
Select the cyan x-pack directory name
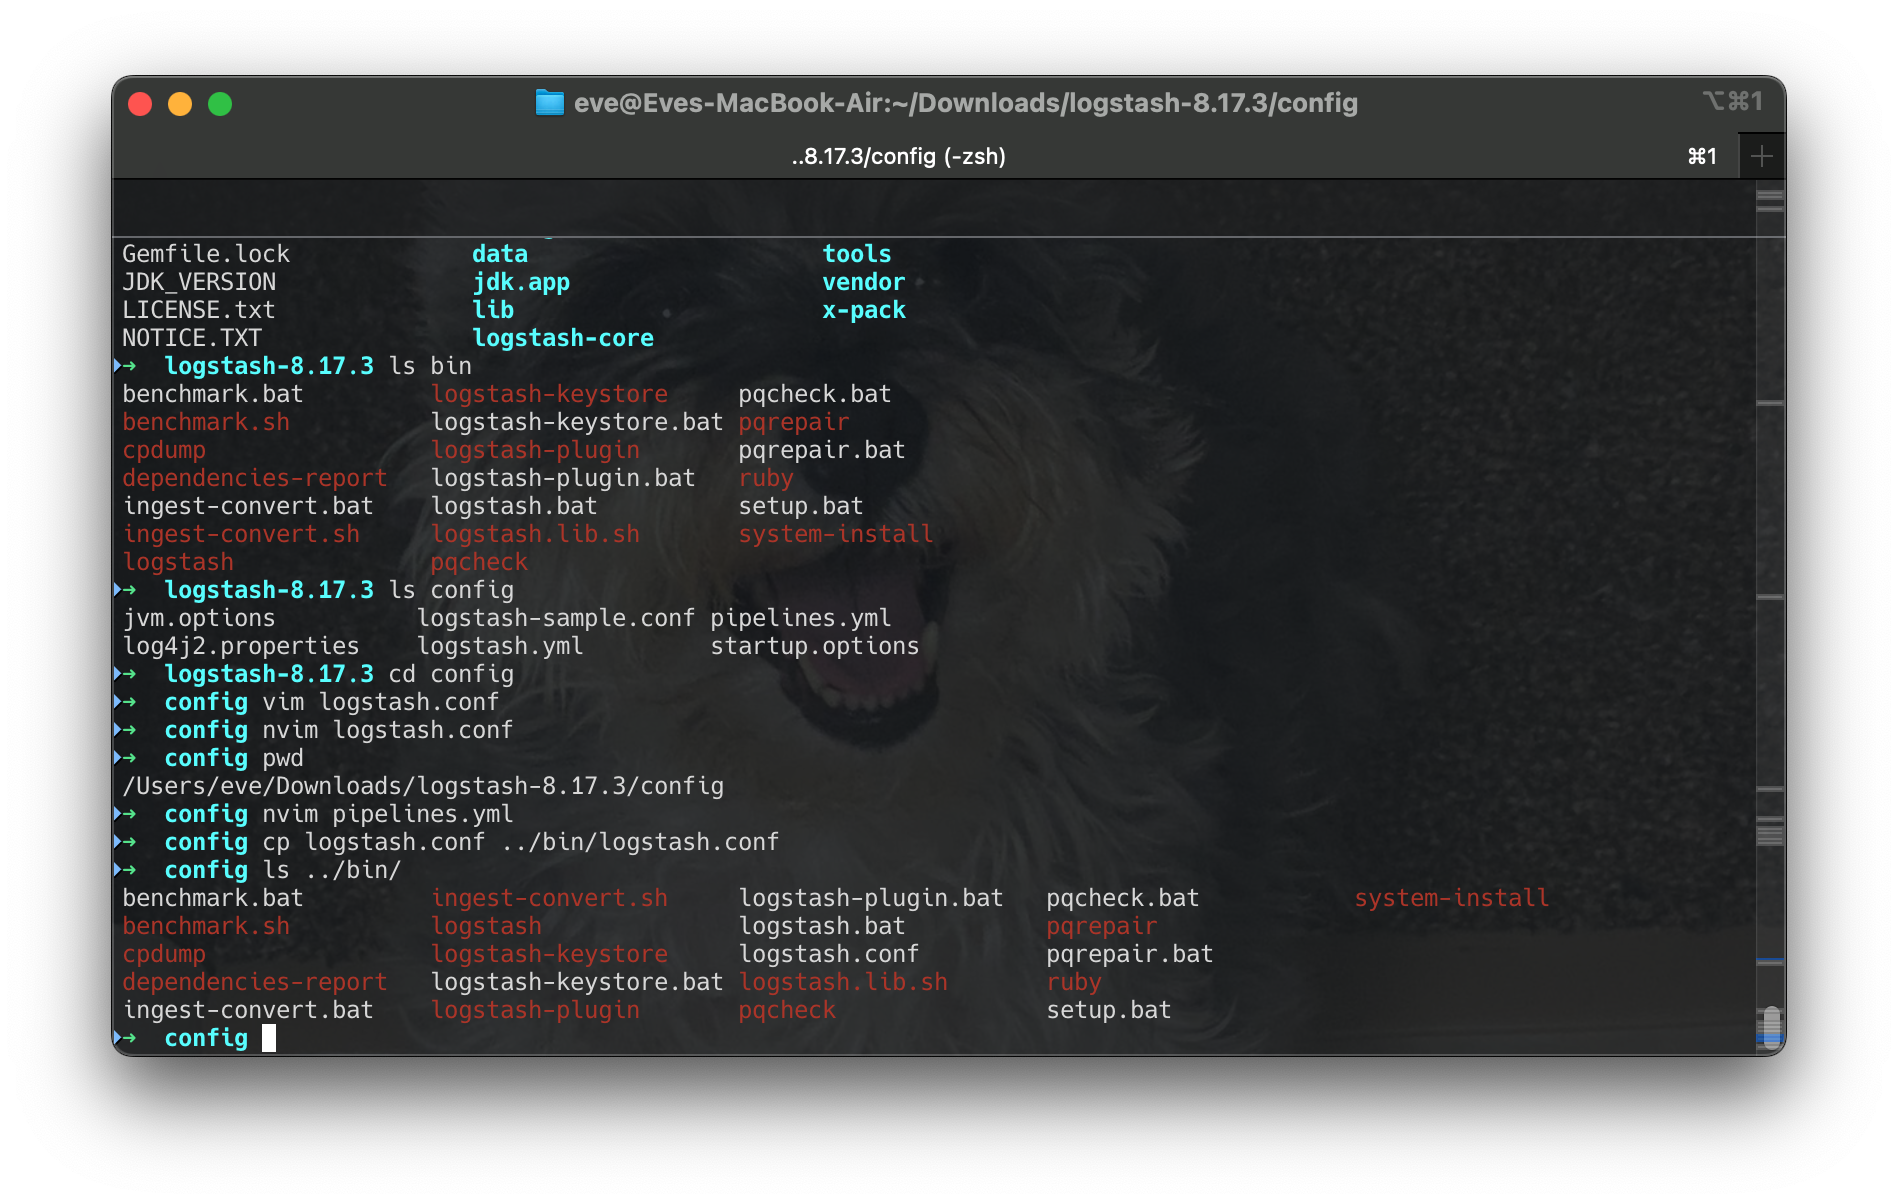click(862, 310)
